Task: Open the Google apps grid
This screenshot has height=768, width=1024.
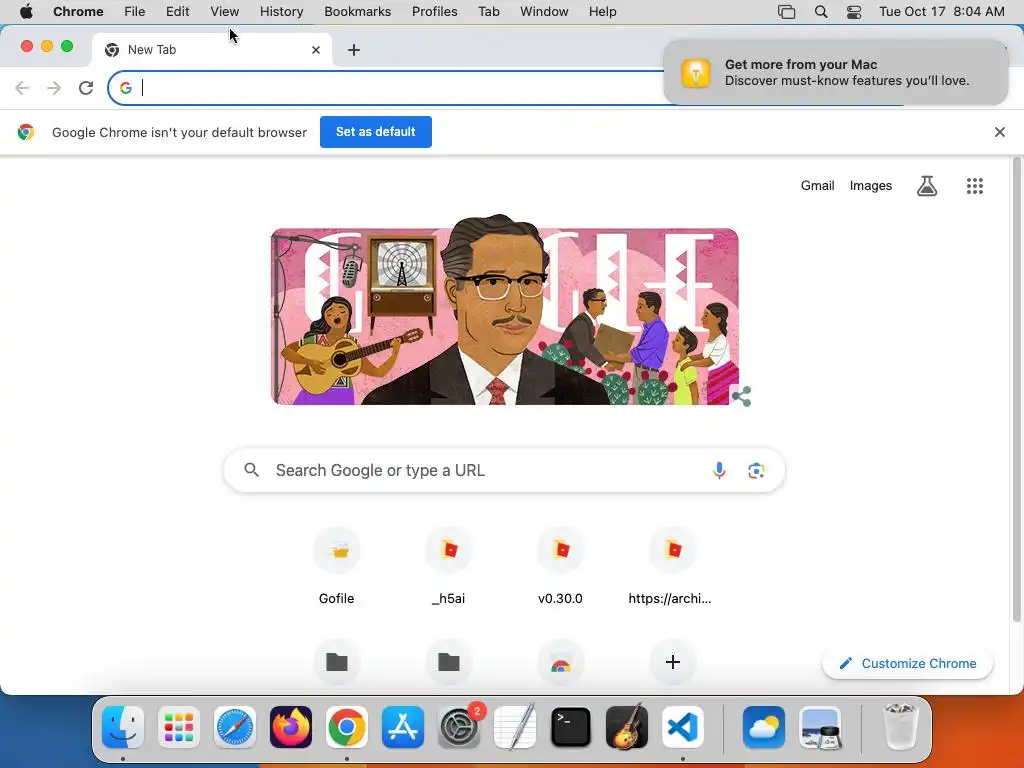Action: [x=974, y=186]
